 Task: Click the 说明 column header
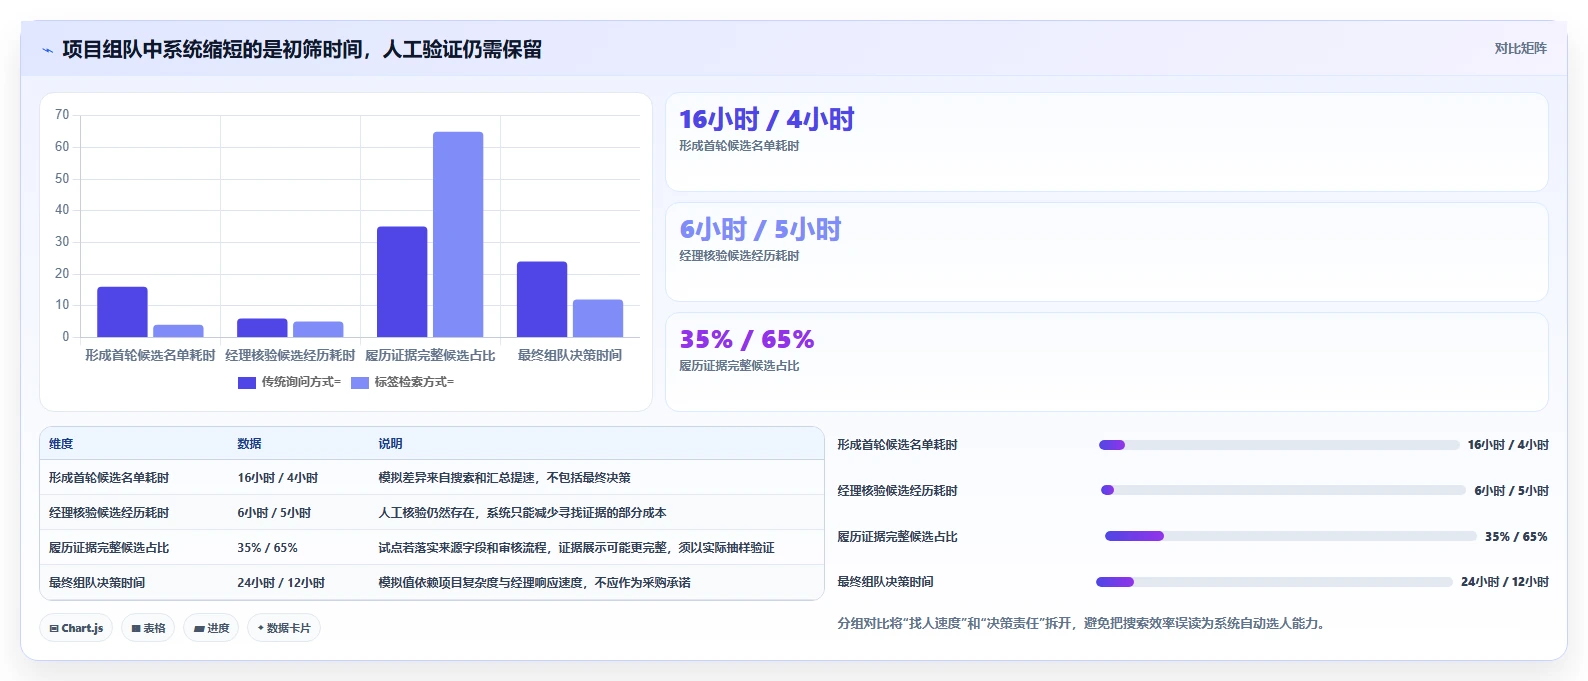[x=390, y=444]
